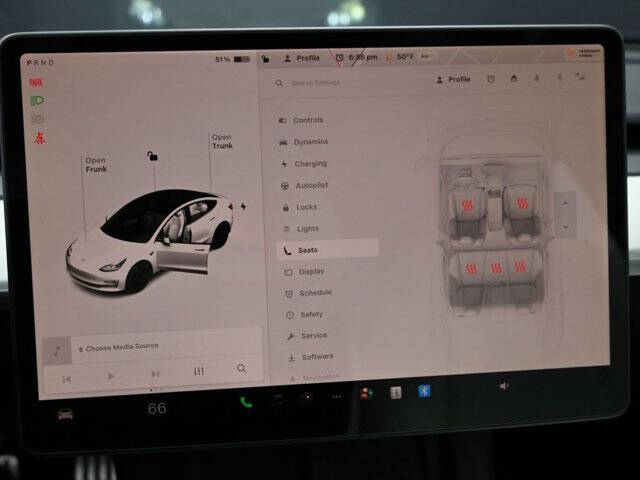Screen dimensions: 640x480
Task: Tap the lock icon in status bar
Action: (265, 59)
